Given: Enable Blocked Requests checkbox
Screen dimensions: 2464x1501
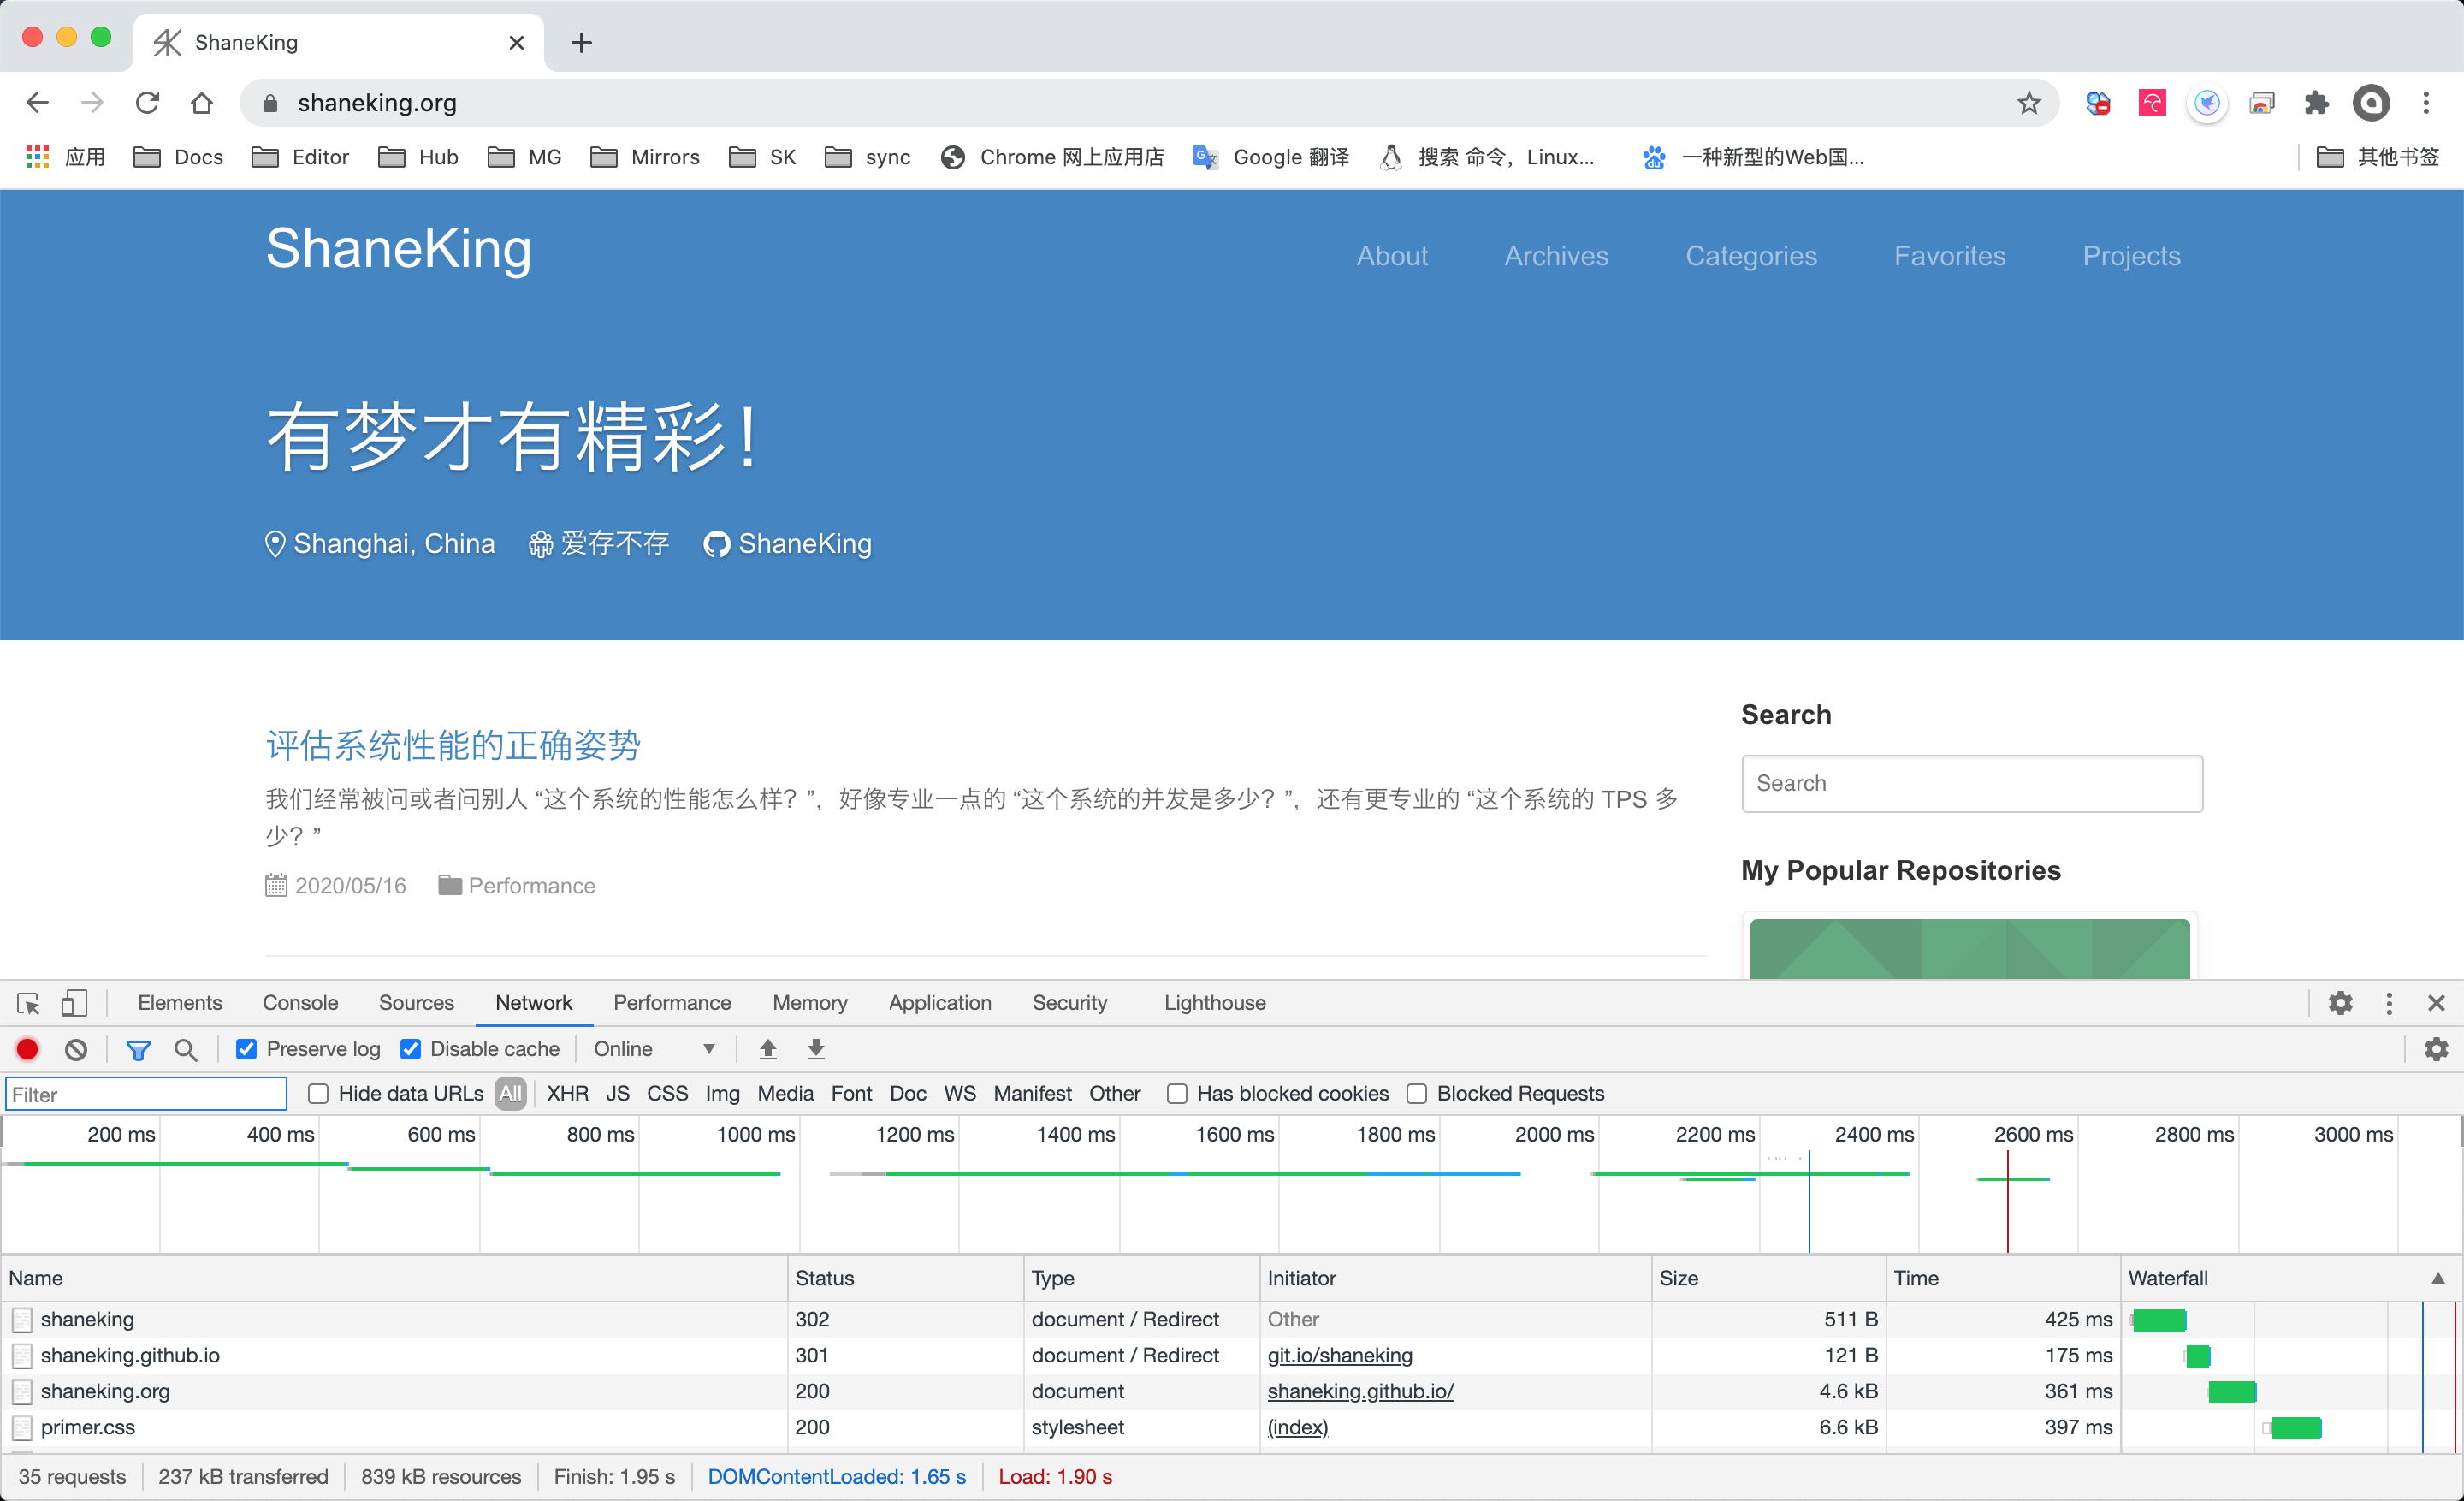Looking at the screenshot, I should pos(1417,1094).
